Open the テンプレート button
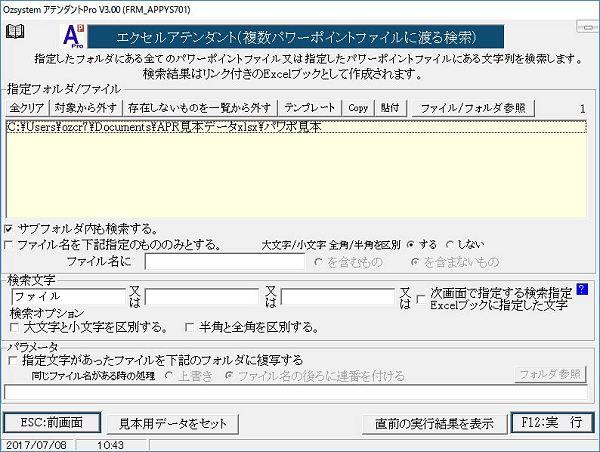 310,108
